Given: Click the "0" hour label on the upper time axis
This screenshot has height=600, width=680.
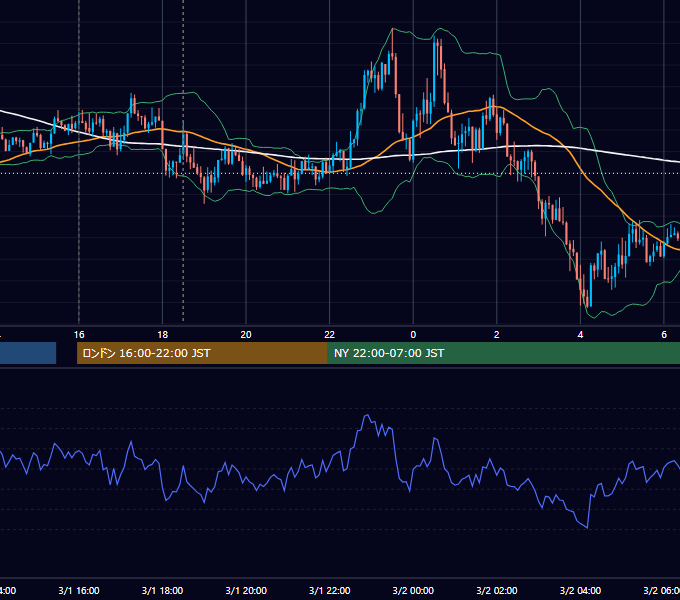Looking at the screenshot, I should (x=413, y=335).
